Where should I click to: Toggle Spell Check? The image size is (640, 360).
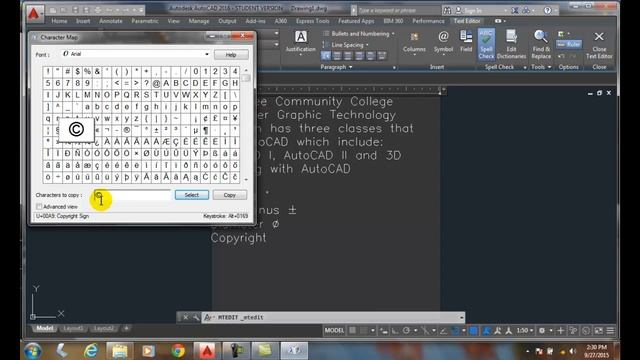pyautogui.click(x=486, y=44)
